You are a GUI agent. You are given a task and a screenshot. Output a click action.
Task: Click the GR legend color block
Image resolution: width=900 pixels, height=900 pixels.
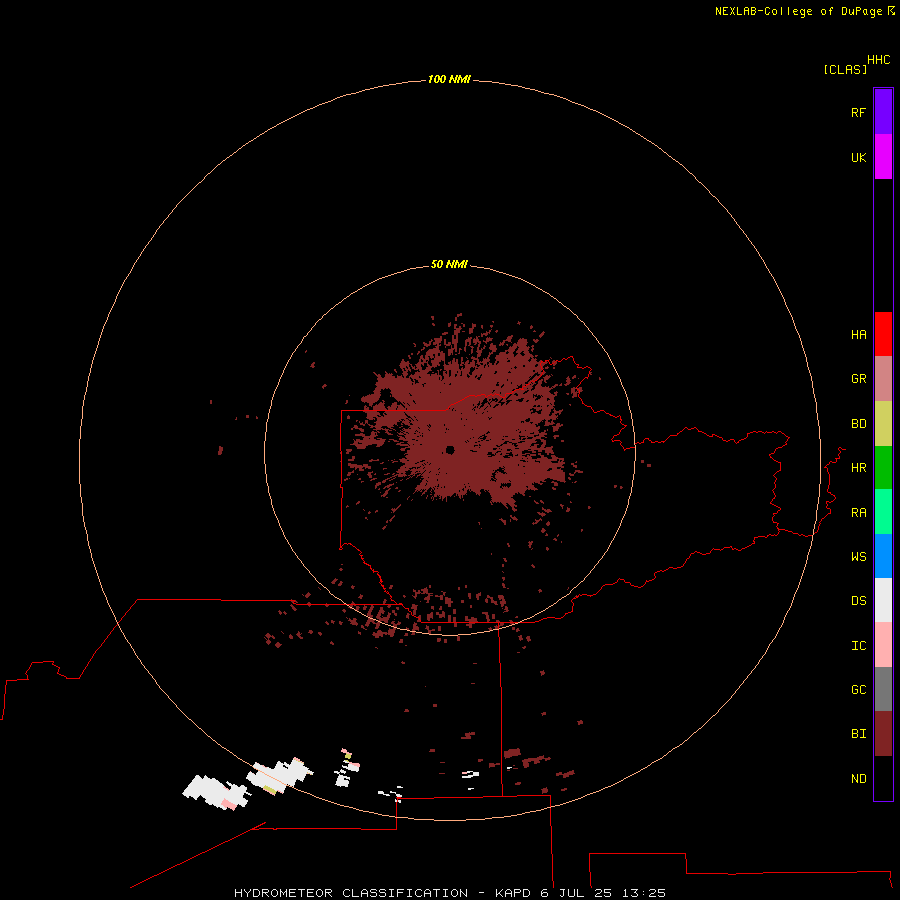[883, 379]
